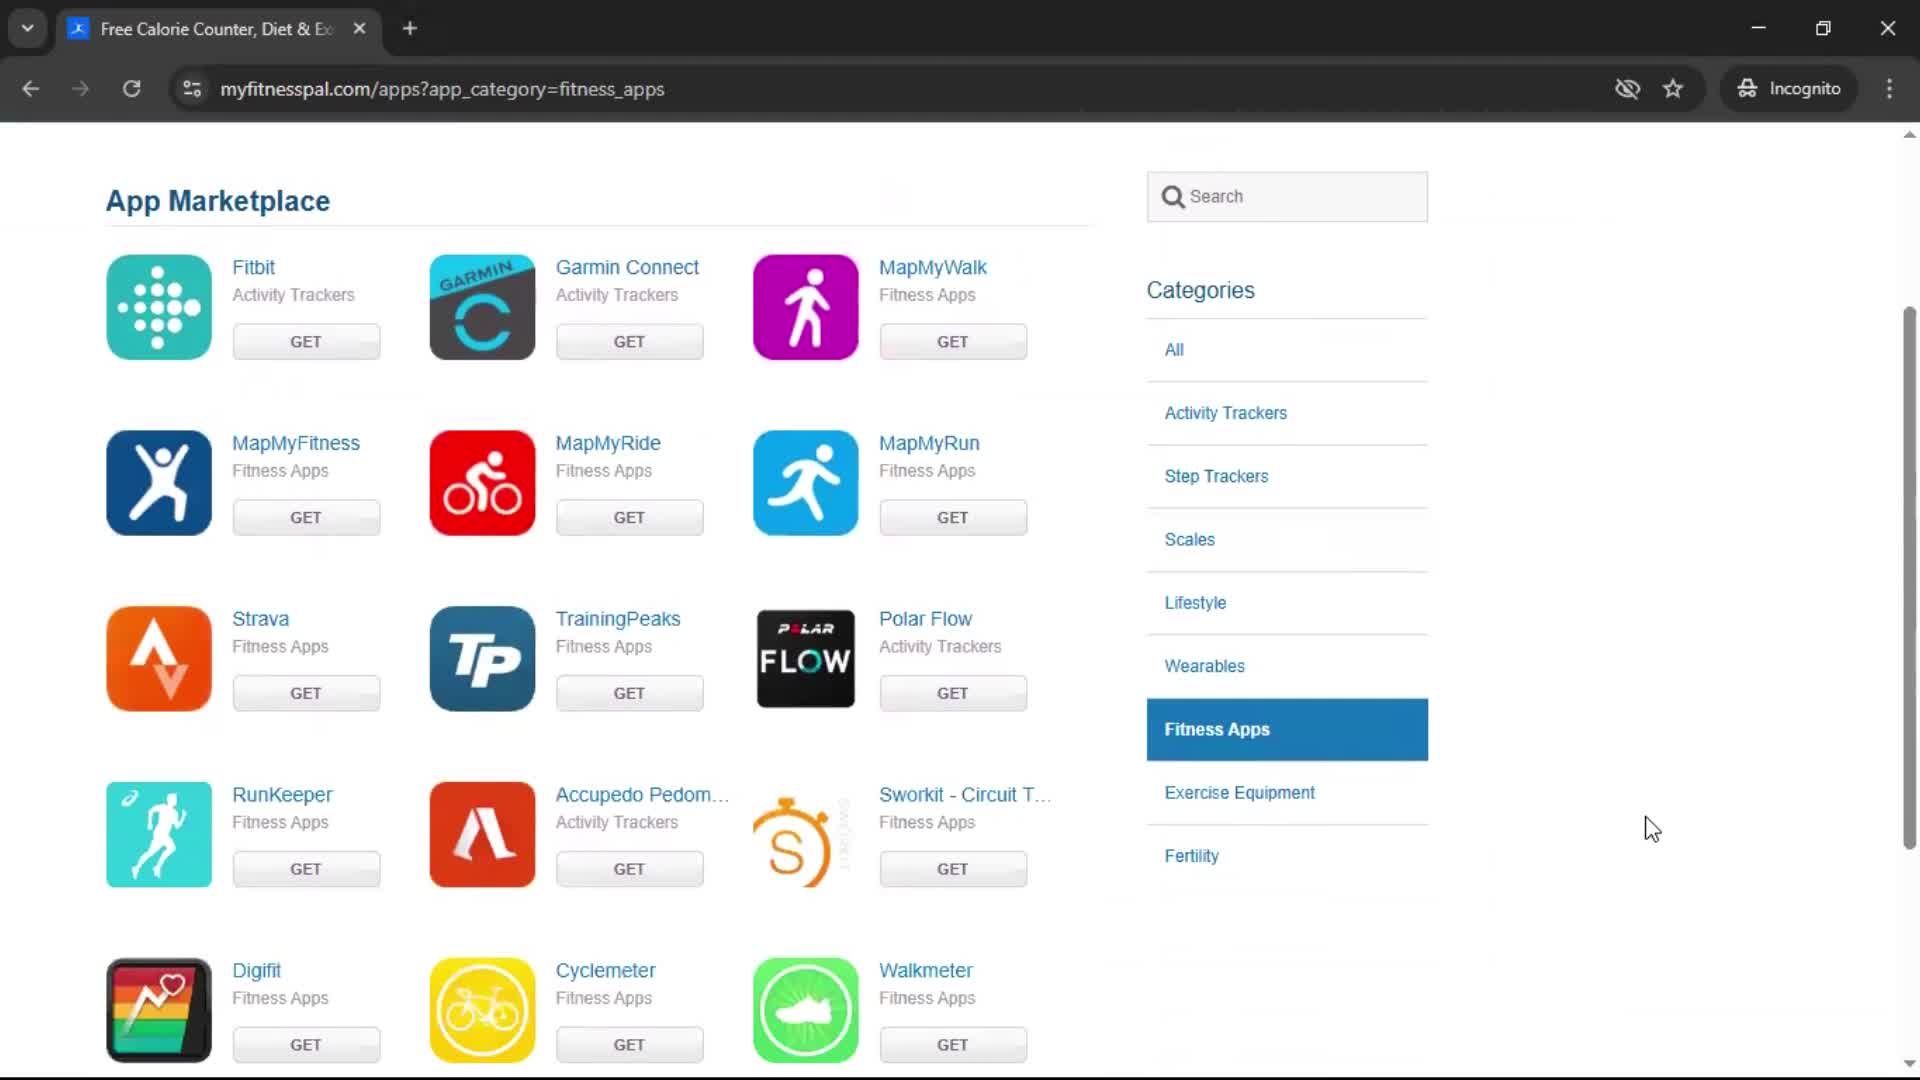The width and height of the screenshot is (1920, 1080).
Task: Click the app Search input field
Action: pos(1287,197)
